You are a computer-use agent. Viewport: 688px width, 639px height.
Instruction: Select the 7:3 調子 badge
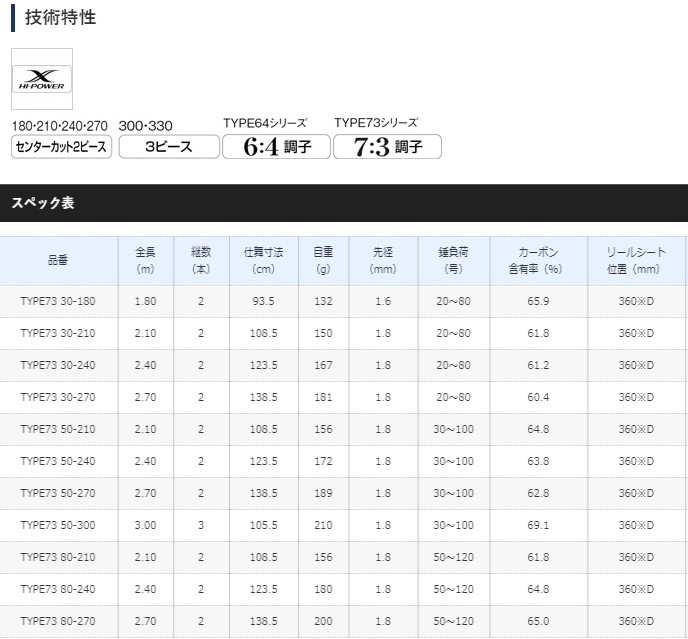tap(385, 147)
